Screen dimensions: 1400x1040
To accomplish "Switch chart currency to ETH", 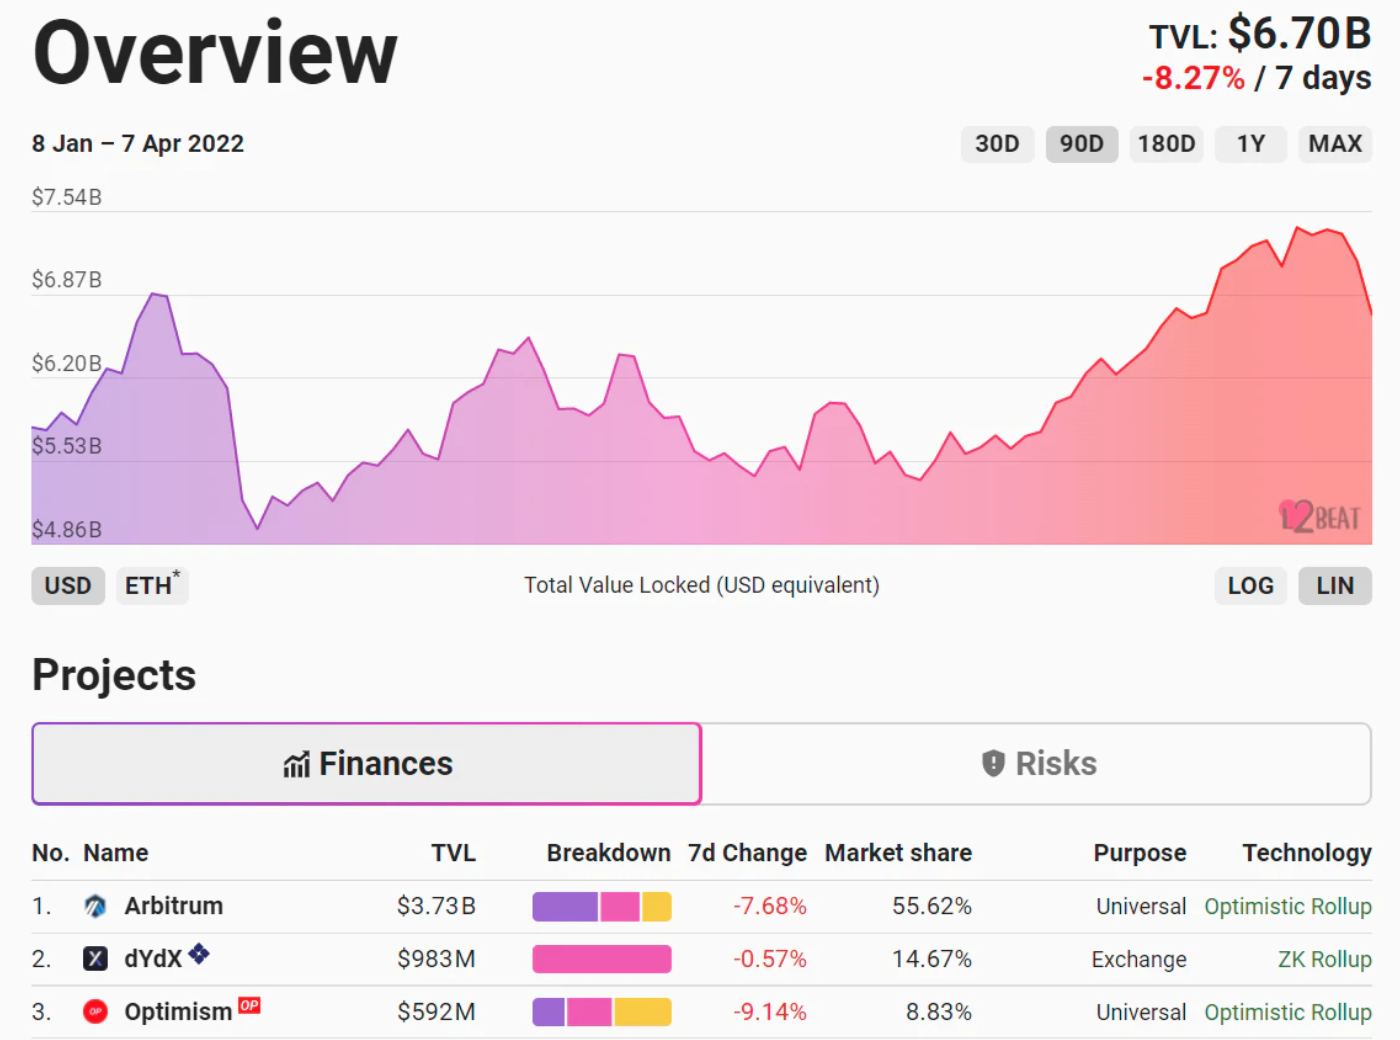I will pyautogui.click(x=152, y=586).
